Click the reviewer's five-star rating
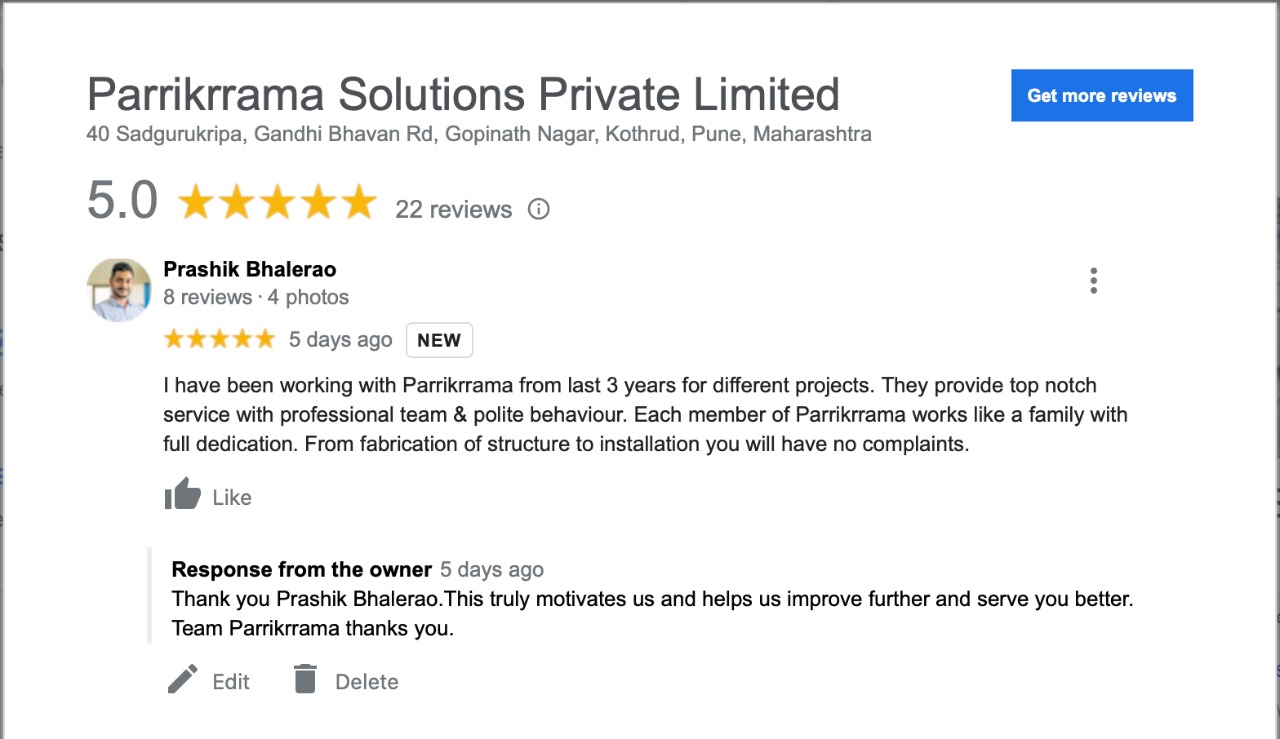 click(x=219, y=339)
